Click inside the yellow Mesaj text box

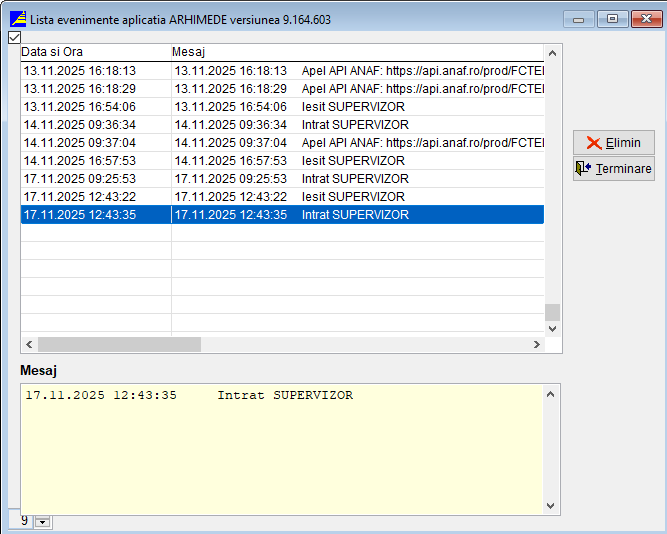[x=282, y=449]
